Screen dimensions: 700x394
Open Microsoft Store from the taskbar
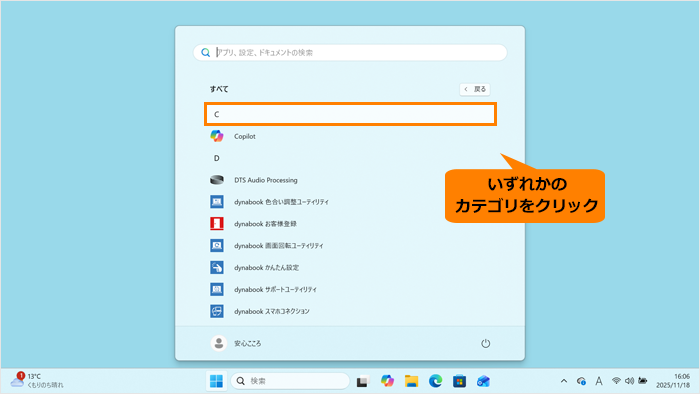[459, 382]
